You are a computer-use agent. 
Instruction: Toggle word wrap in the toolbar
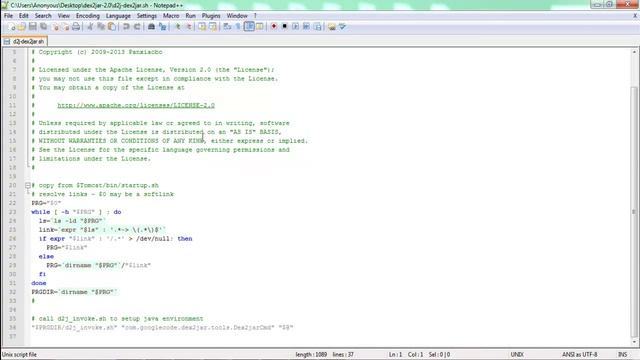pos(227,27)
